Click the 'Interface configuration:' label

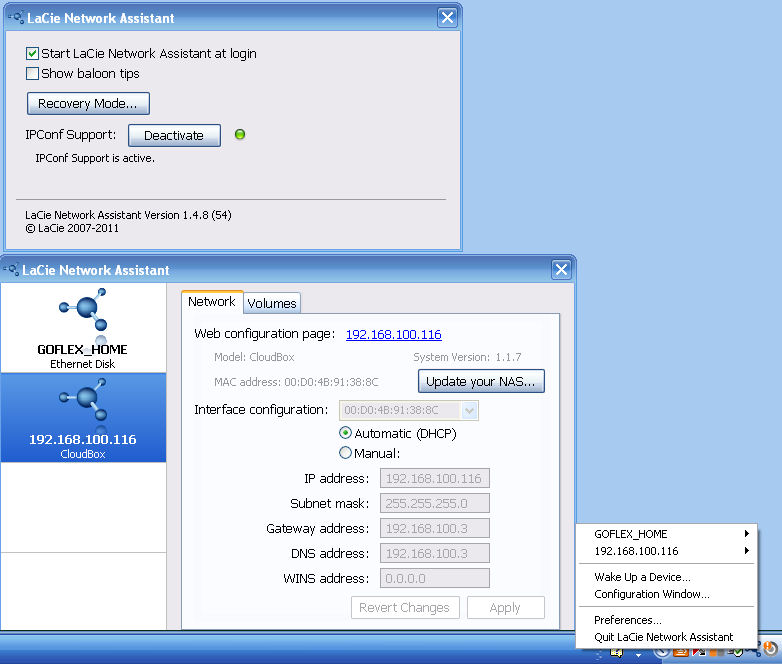[x=261, y=410]
